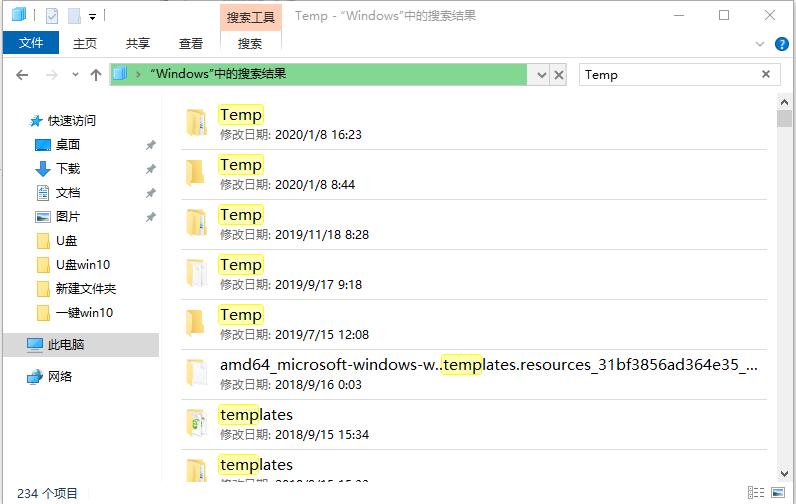The image size is (796, 504).
Task: Click the New Folder icon in title bar
Action: click(x=73, y=16)
